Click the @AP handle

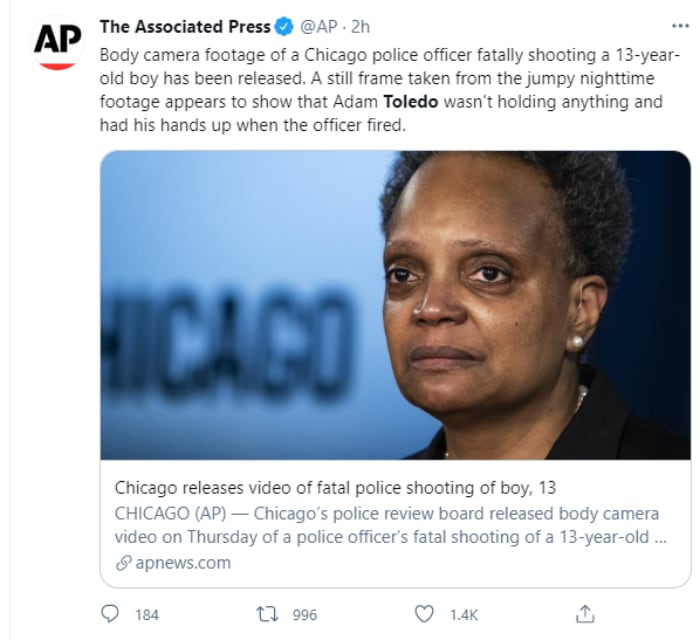[x=319, y=27]
